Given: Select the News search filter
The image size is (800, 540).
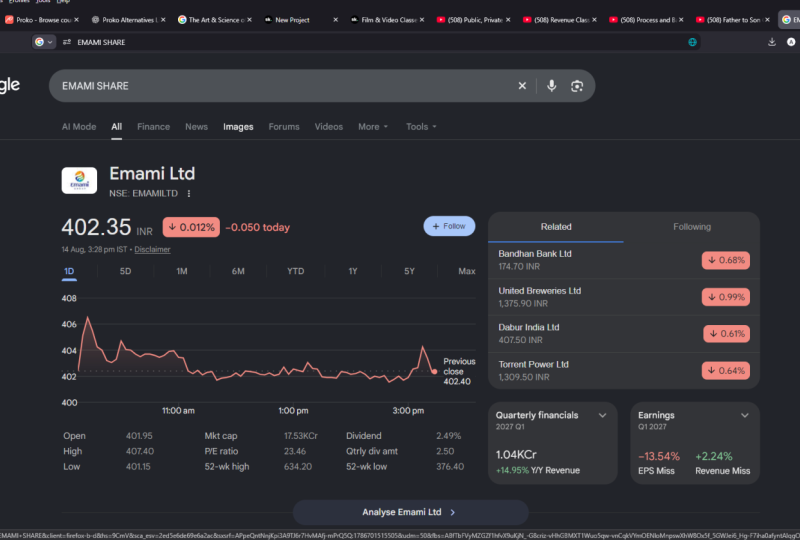Looking at the screenshot, I should [x=196, y=127].
